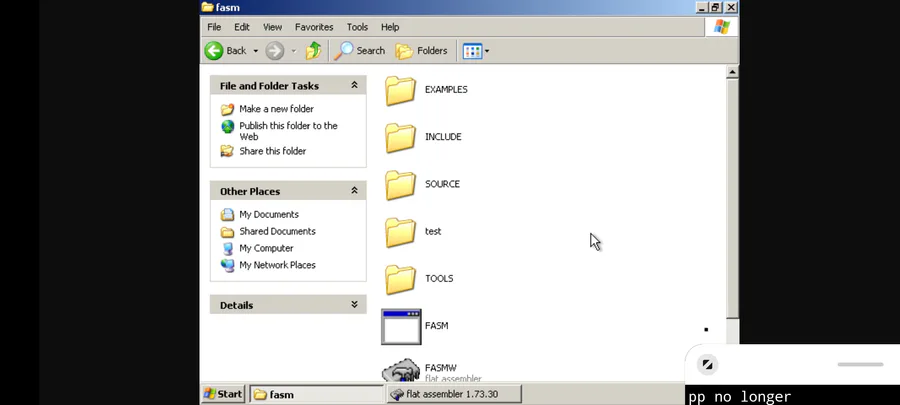Click the test folder name
Viewport: 900px width, 405px height.
click(x=433, y=231)
